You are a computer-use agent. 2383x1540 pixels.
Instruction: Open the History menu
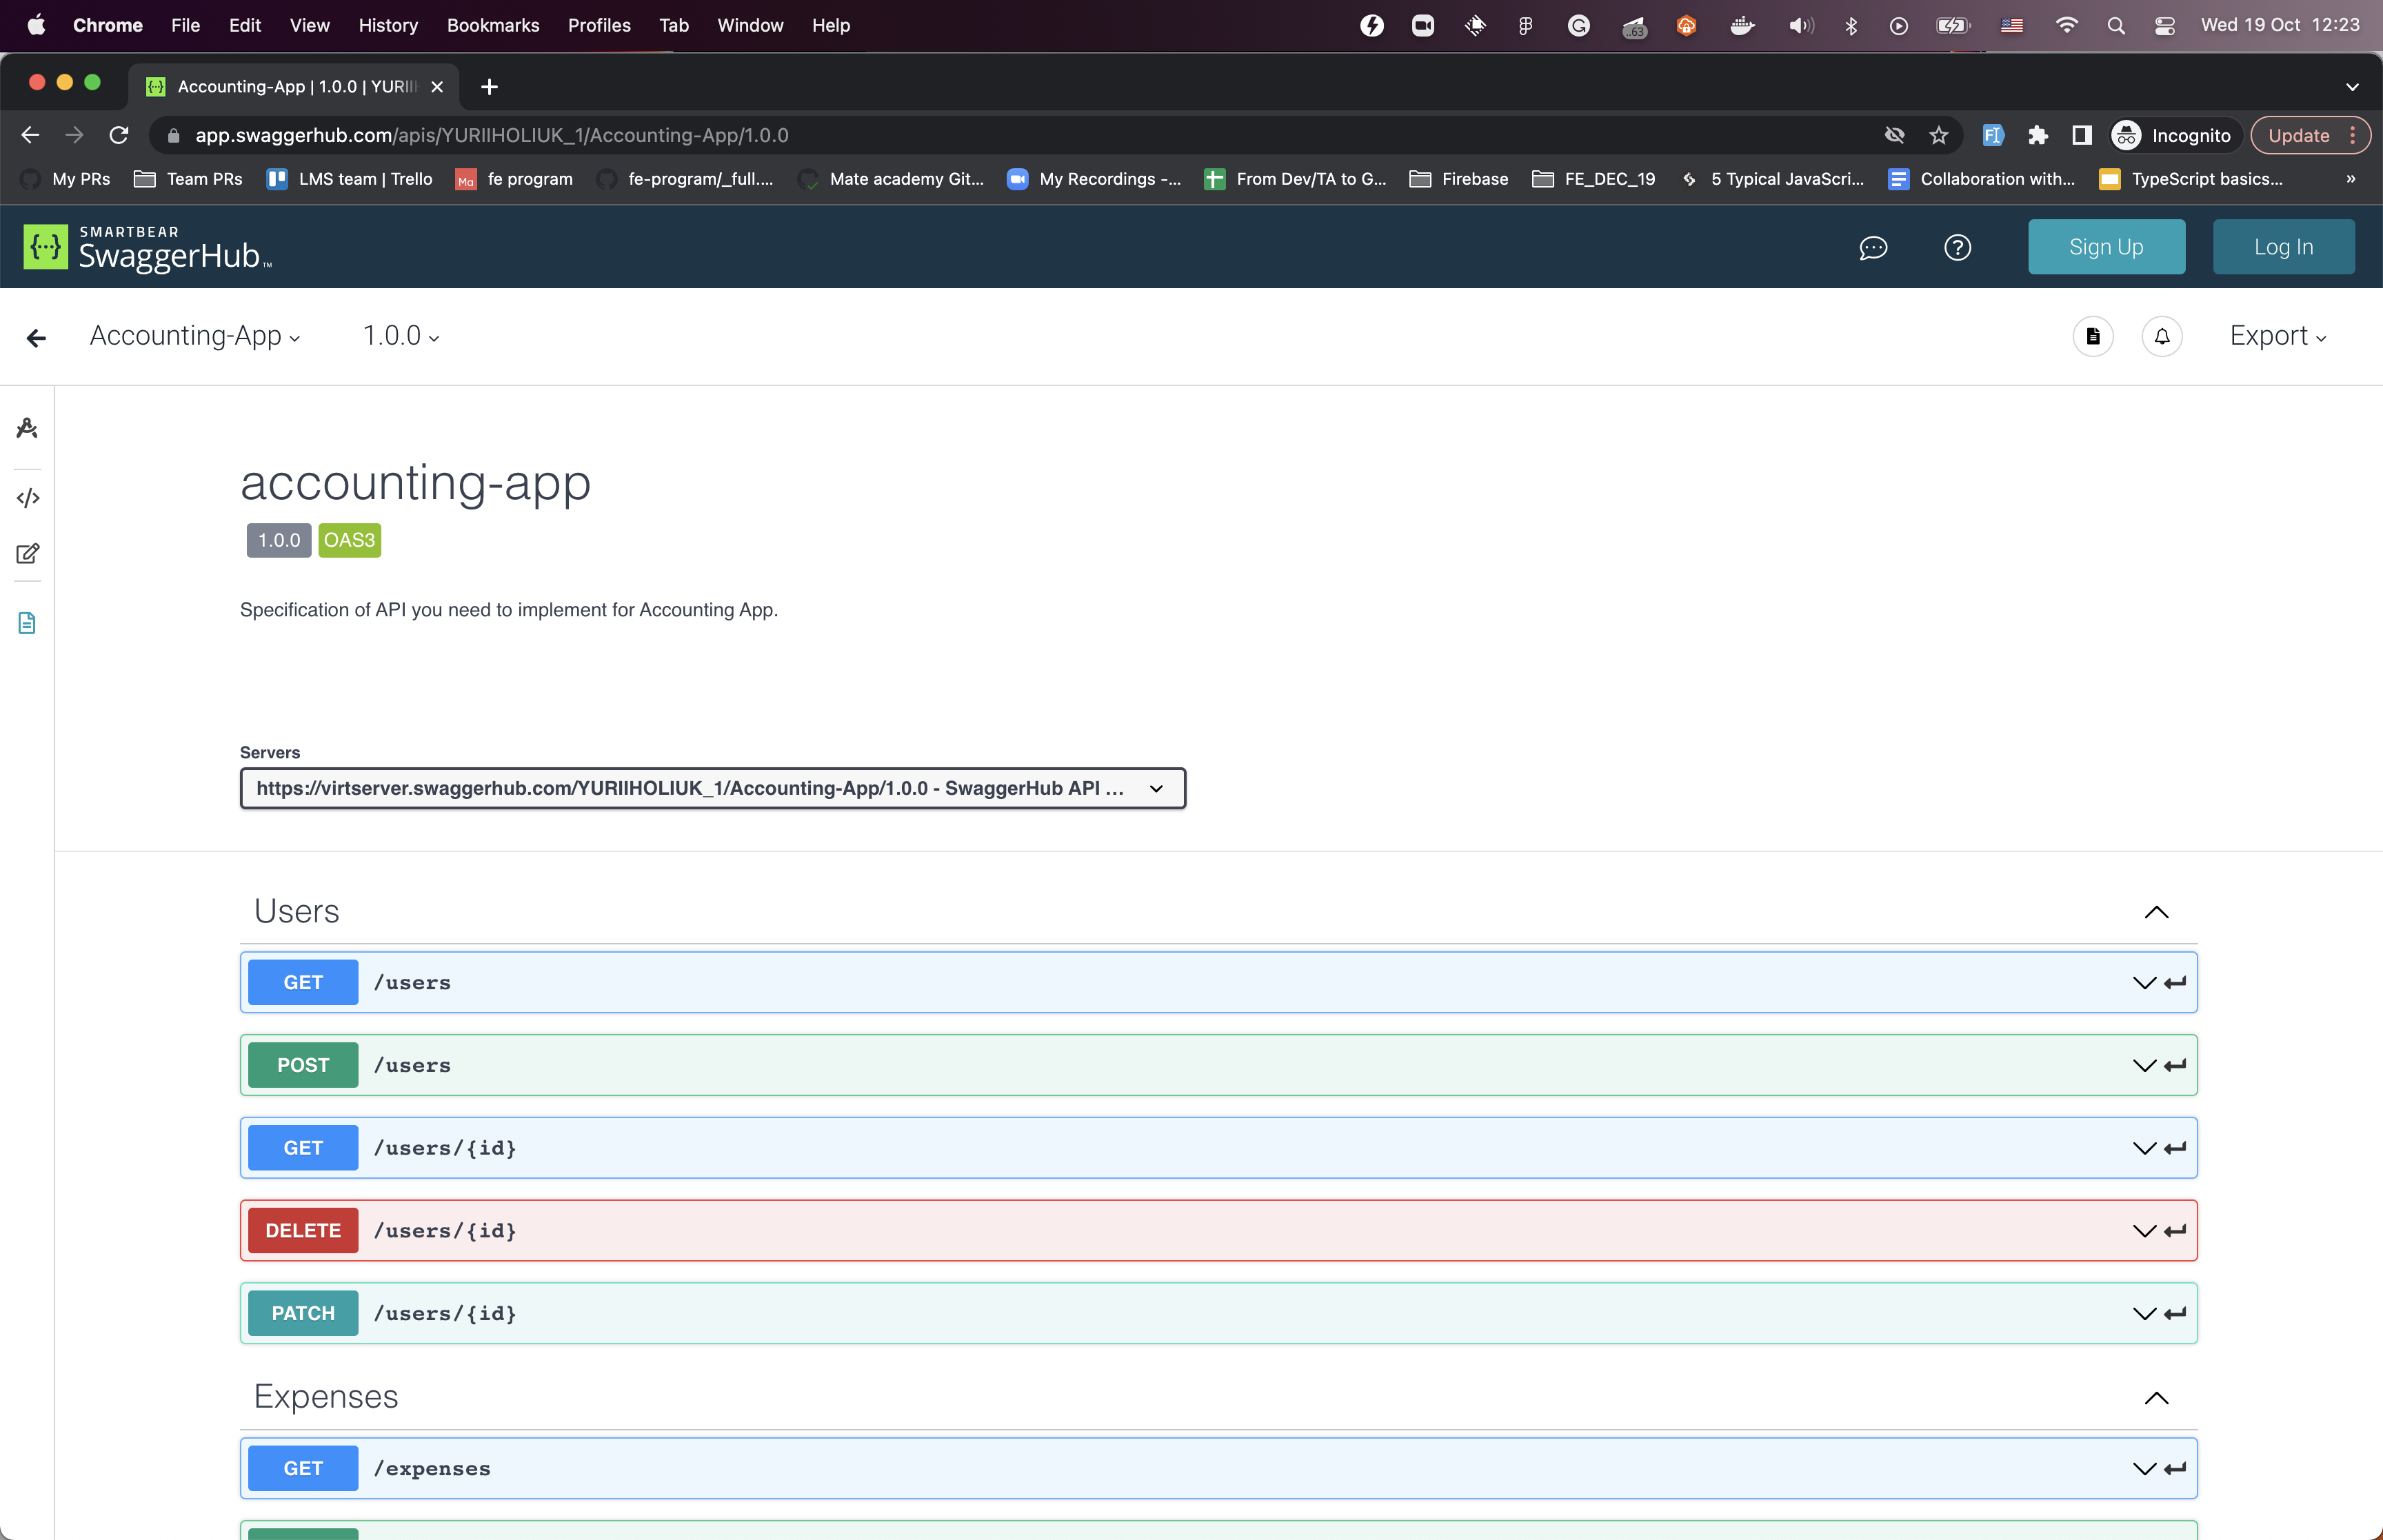[388, 25]
